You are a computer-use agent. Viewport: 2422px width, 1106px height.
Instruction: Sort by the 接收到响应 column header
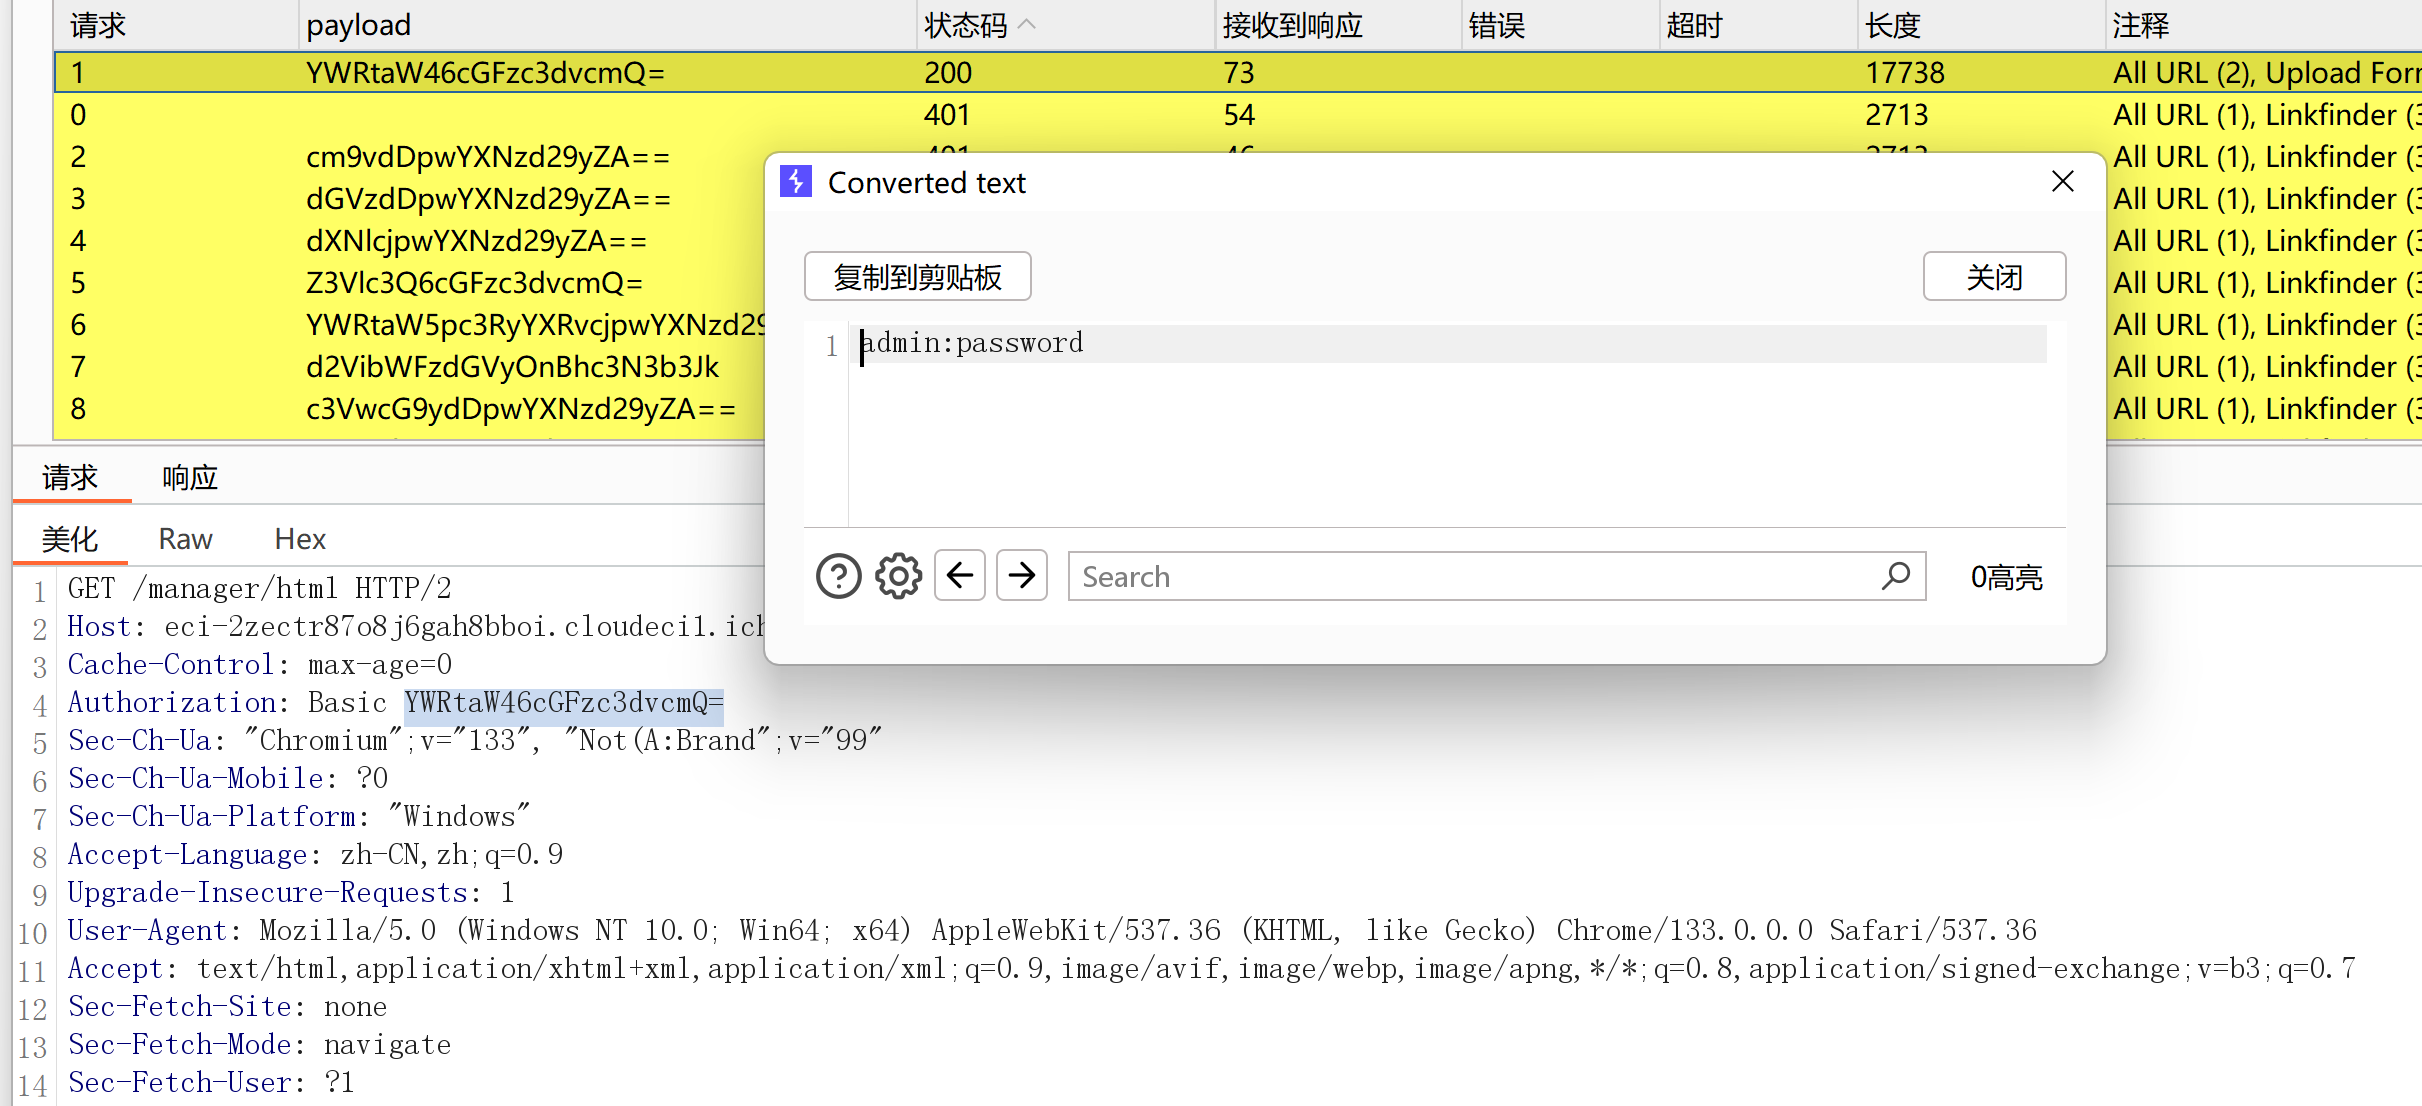[1292, 25]
